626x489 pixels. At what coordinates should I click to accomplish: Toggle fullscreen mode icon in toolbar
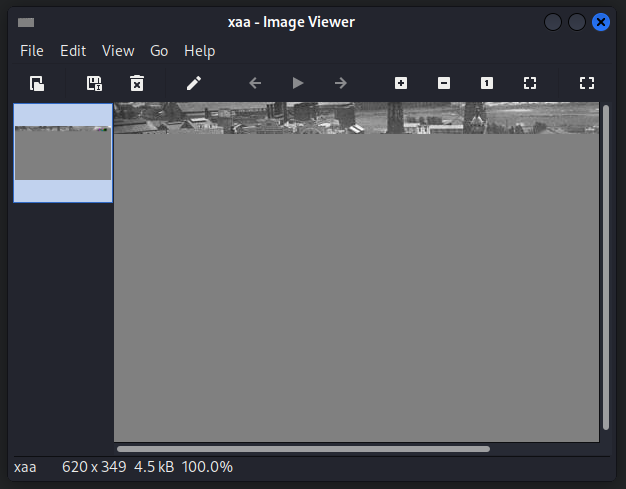pyautogui.click(x=587, y=83)
